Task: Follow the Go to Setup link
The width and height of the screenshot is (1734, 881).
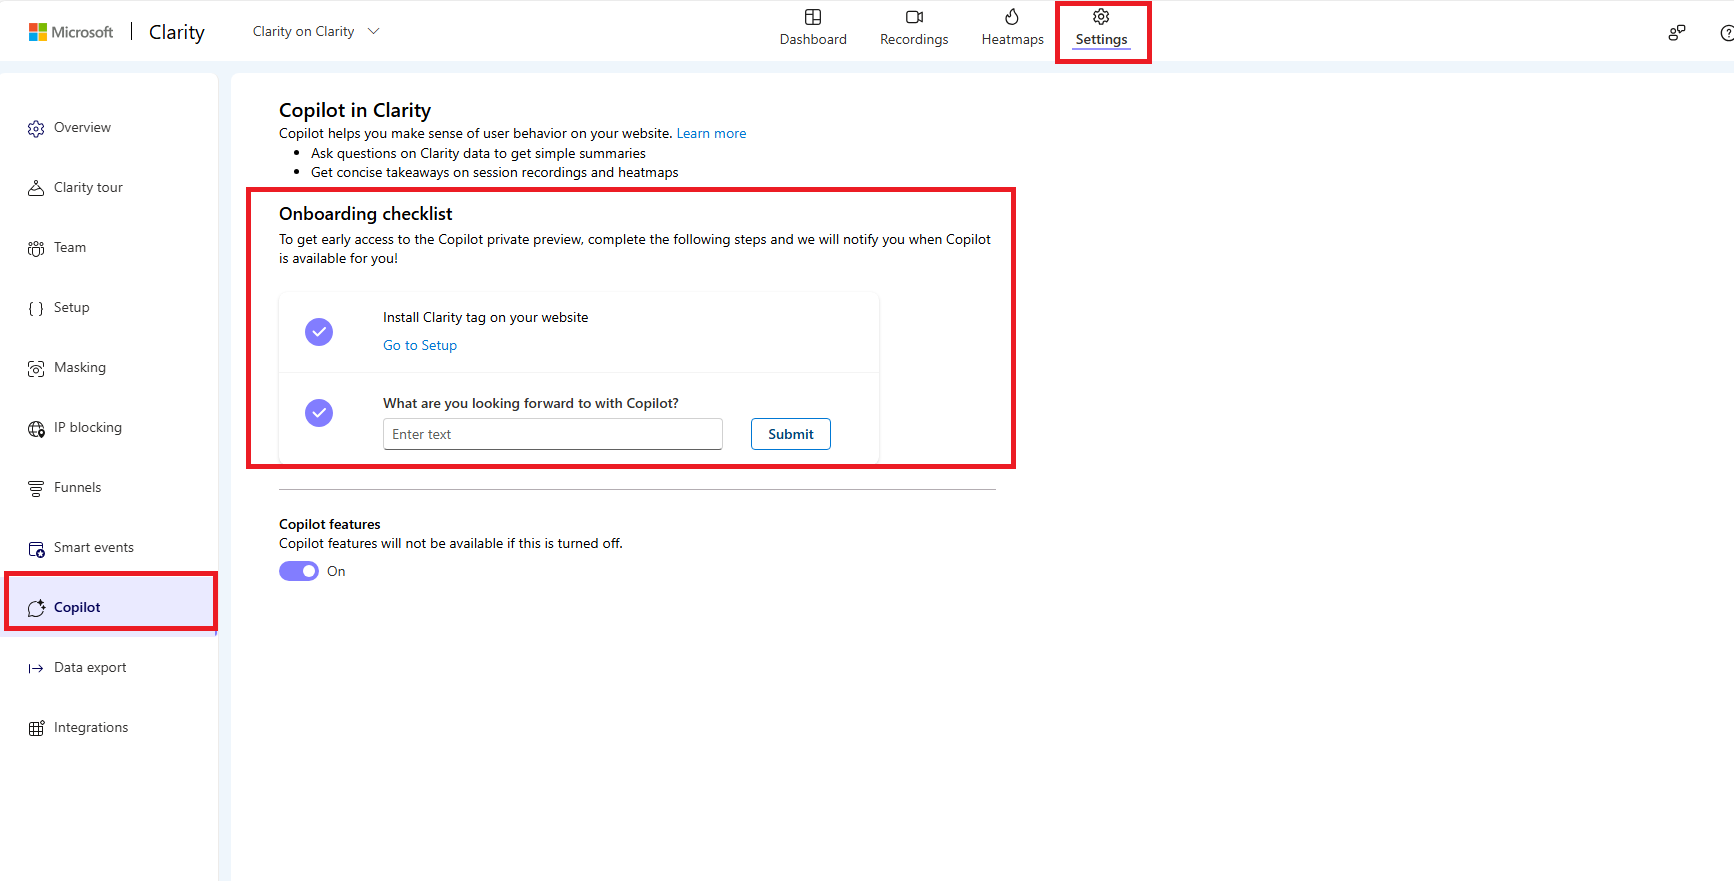Action: click(x=420, y=345)
